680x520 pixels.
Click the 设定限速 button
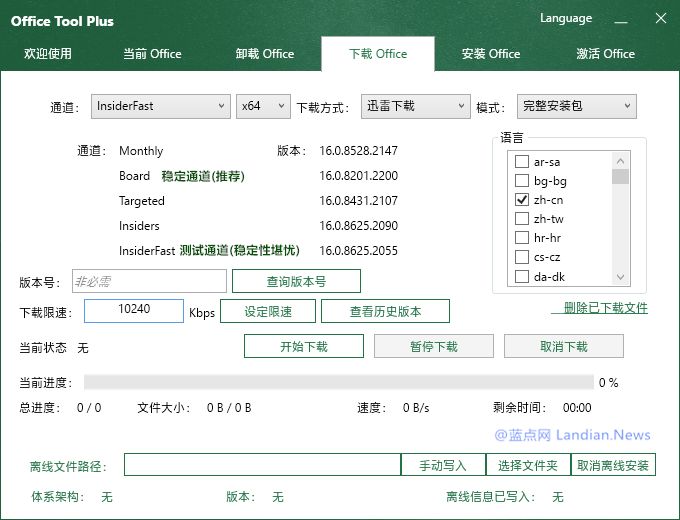268,311
